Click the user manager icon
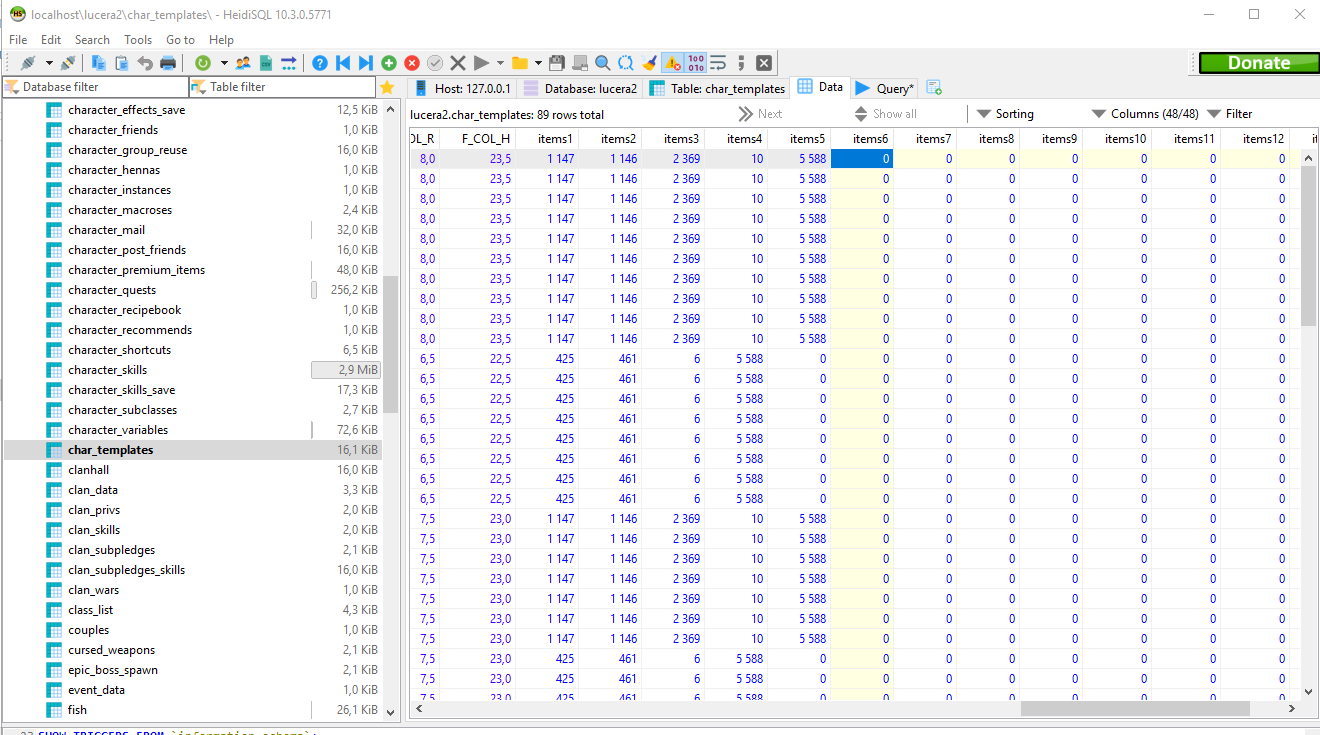The width and height of the screenshot is (1320, 735). click(243, 63)
